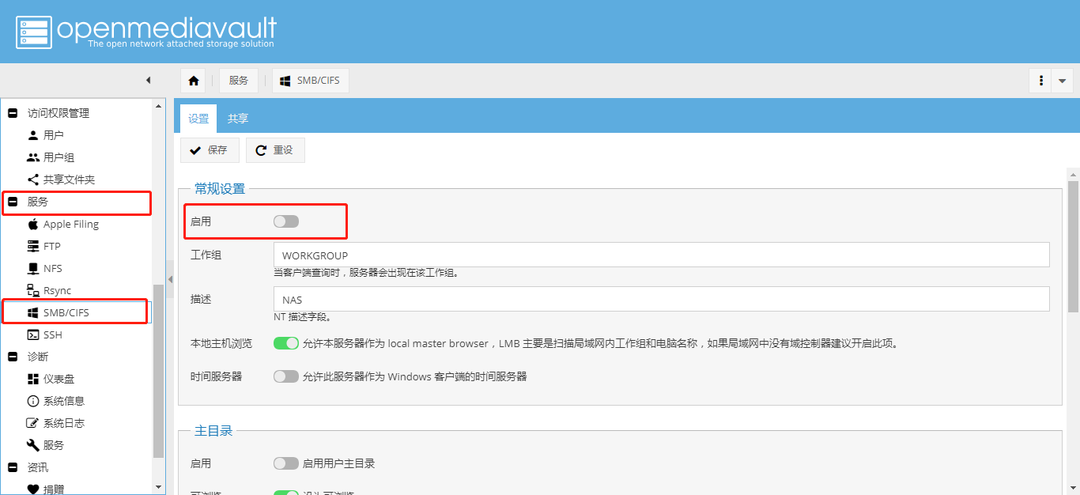
Task: Click the 主目录 section heading
Action: point(214,430)
